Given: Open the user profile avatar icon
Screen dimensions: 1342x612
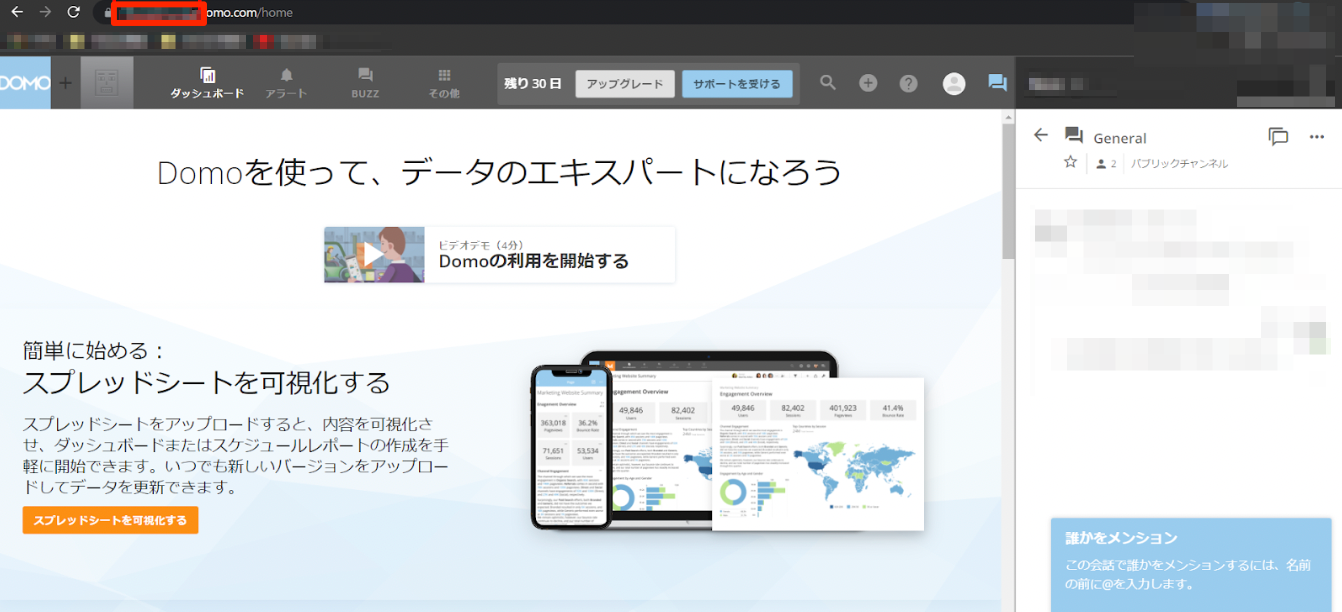Looking at the screenshot, I should [954, 84].
